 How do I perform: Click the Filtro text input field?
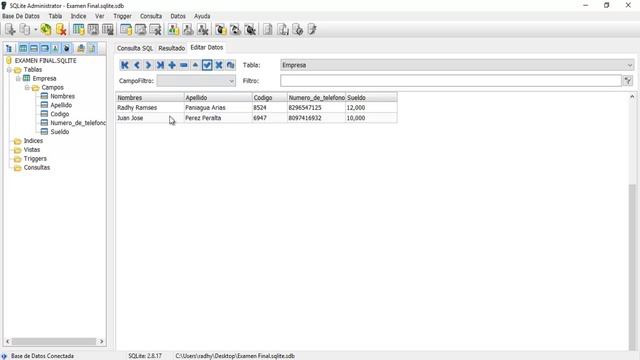coord(451,81)
